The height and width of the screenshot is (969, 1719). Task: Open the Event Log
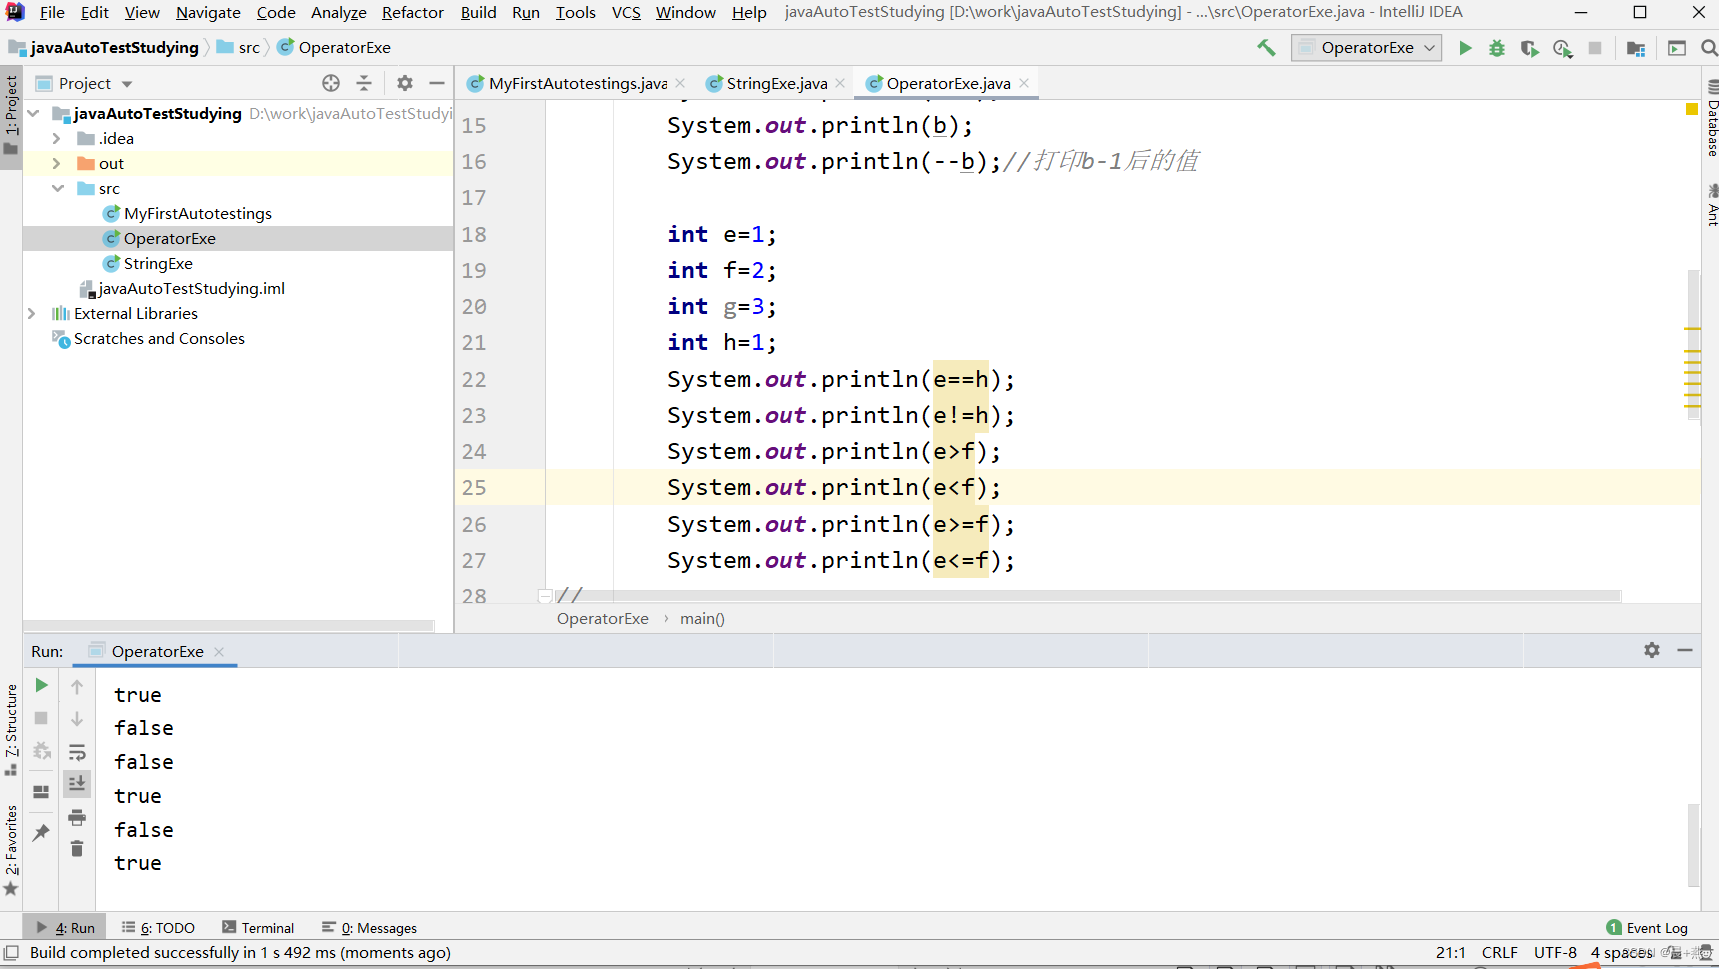coord(1647,927)
